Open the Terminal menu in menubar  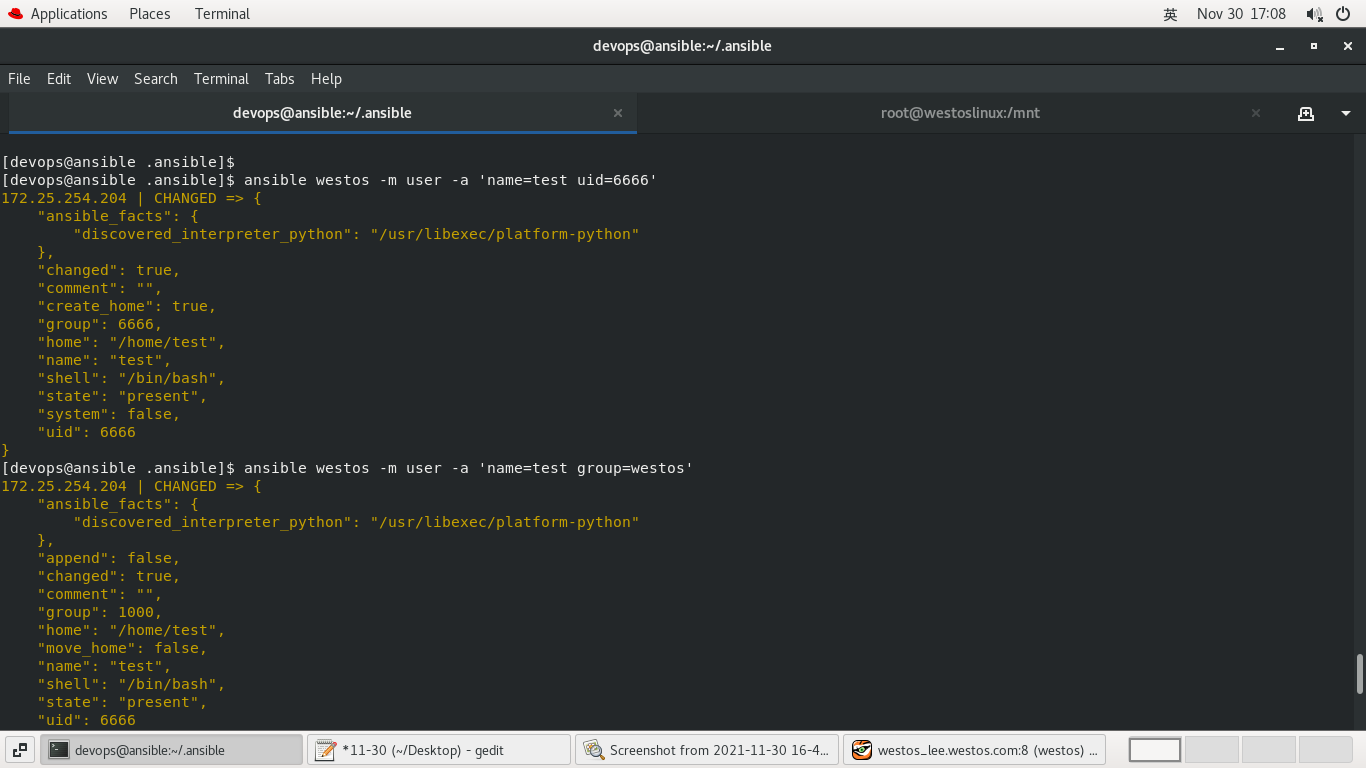click(x=221, y=79)
